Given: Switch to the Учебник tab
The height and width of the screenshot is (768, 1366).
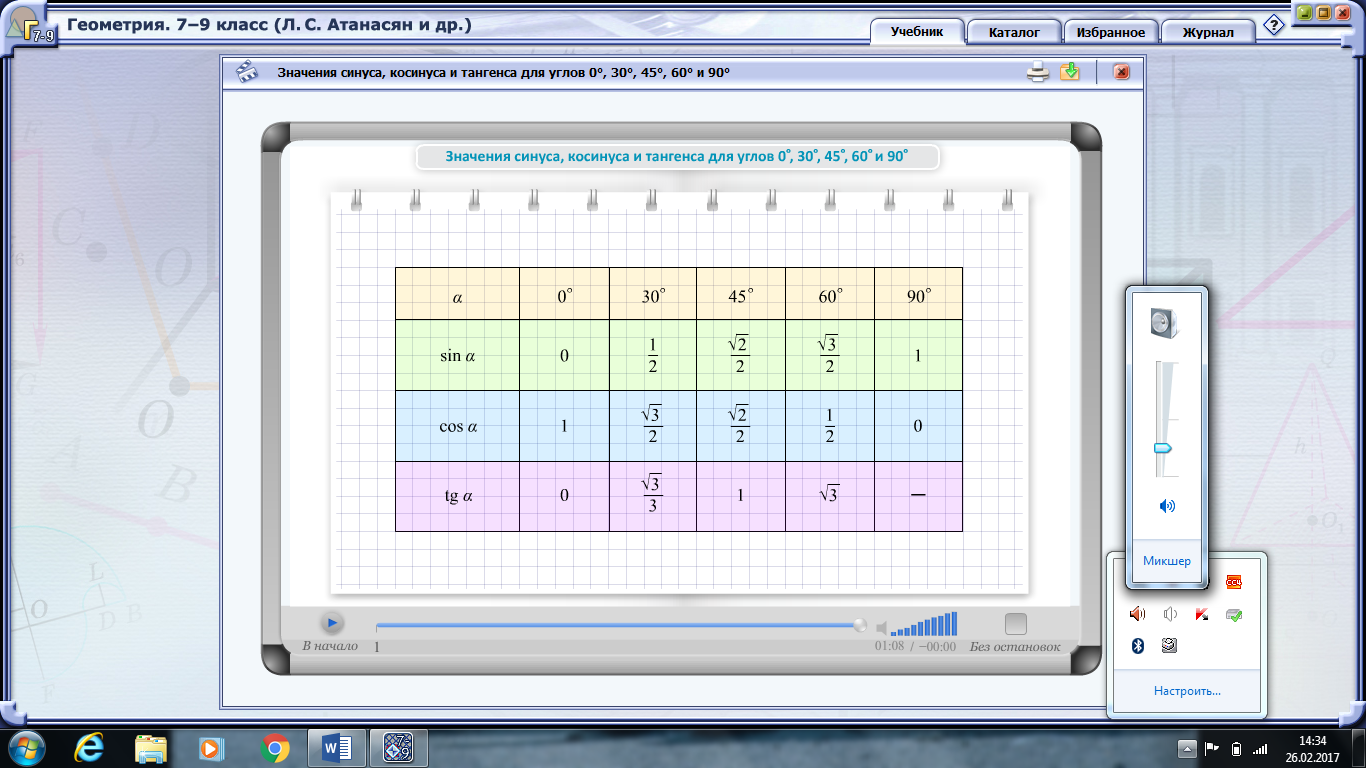Looking at the screenshot, I should point(917,32).
